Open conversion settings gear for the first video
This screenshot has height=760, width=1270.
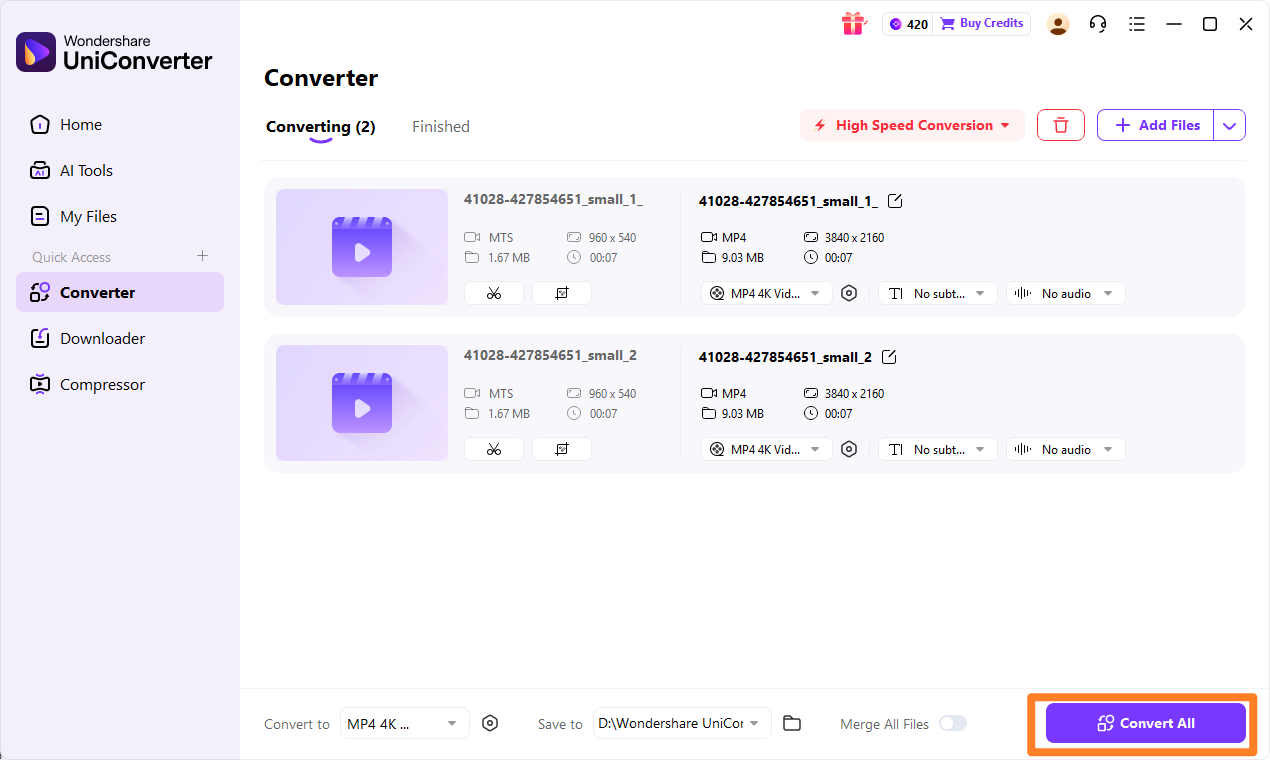tap(849, 292)
